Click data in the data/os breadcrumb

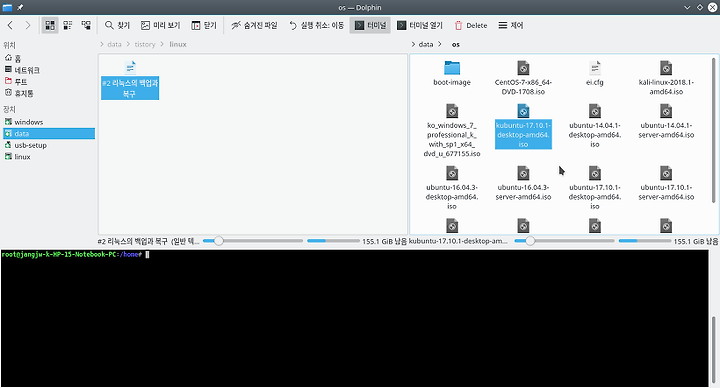(x=426, y=44)
